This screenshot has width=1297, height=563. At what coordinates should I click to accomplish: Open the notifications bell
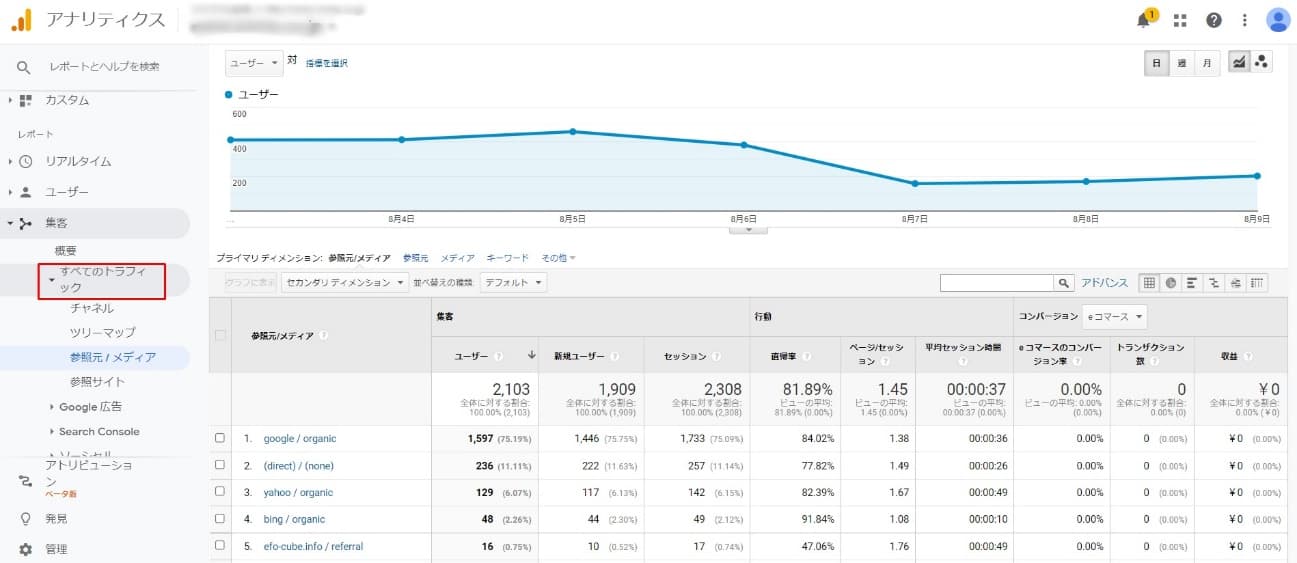click(1145, 19)
